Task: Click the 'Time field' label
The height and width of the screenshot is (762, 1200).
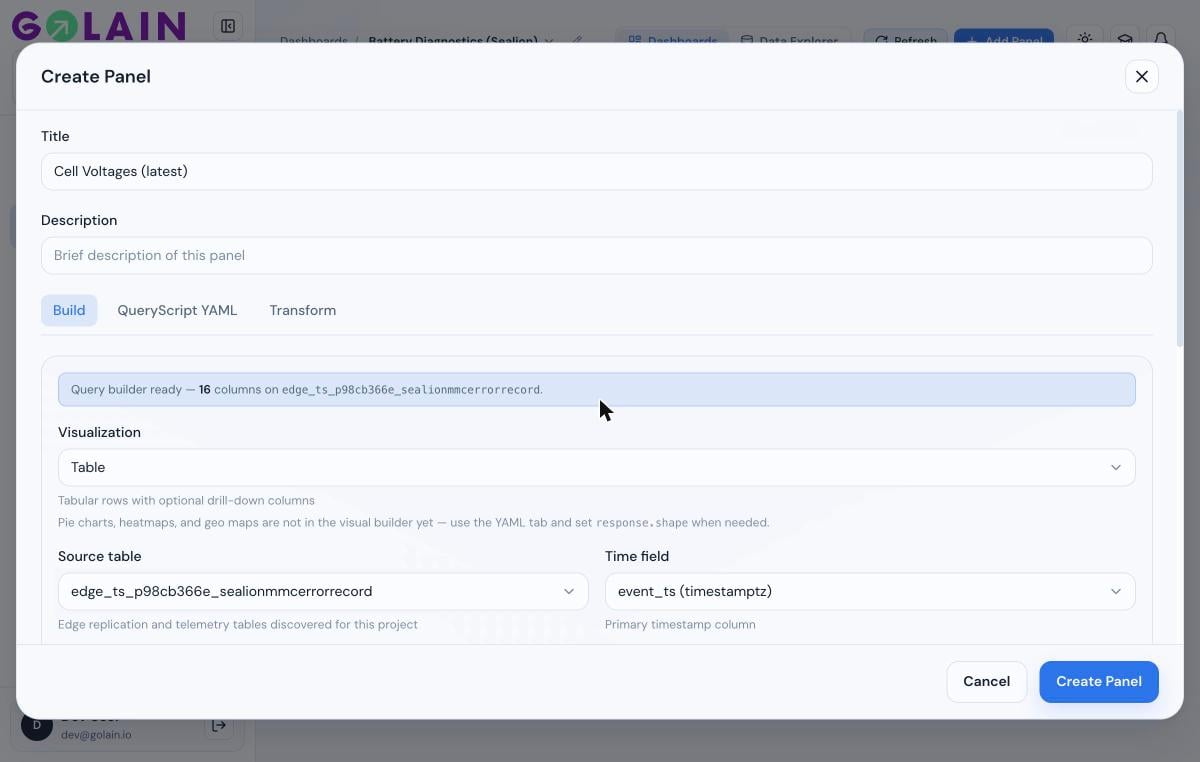Action: pos(637,556)
